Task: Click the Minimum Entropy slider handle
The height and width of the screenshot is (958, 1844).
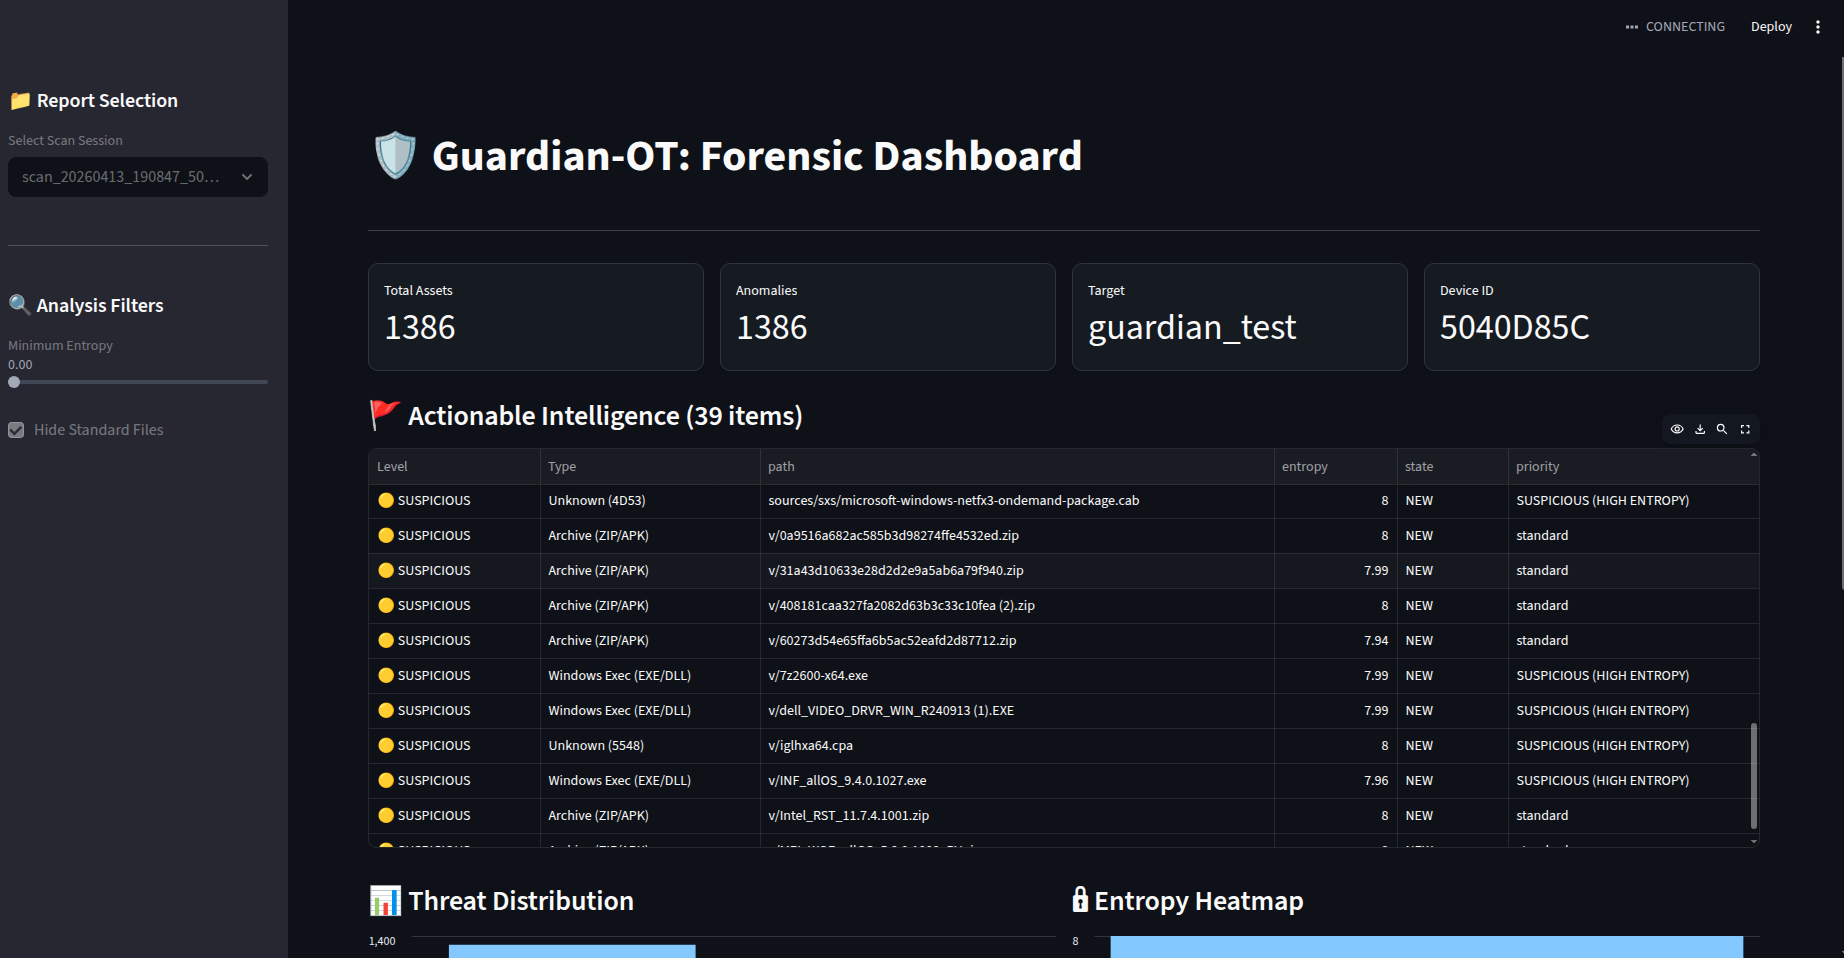Action: point(14,382)
